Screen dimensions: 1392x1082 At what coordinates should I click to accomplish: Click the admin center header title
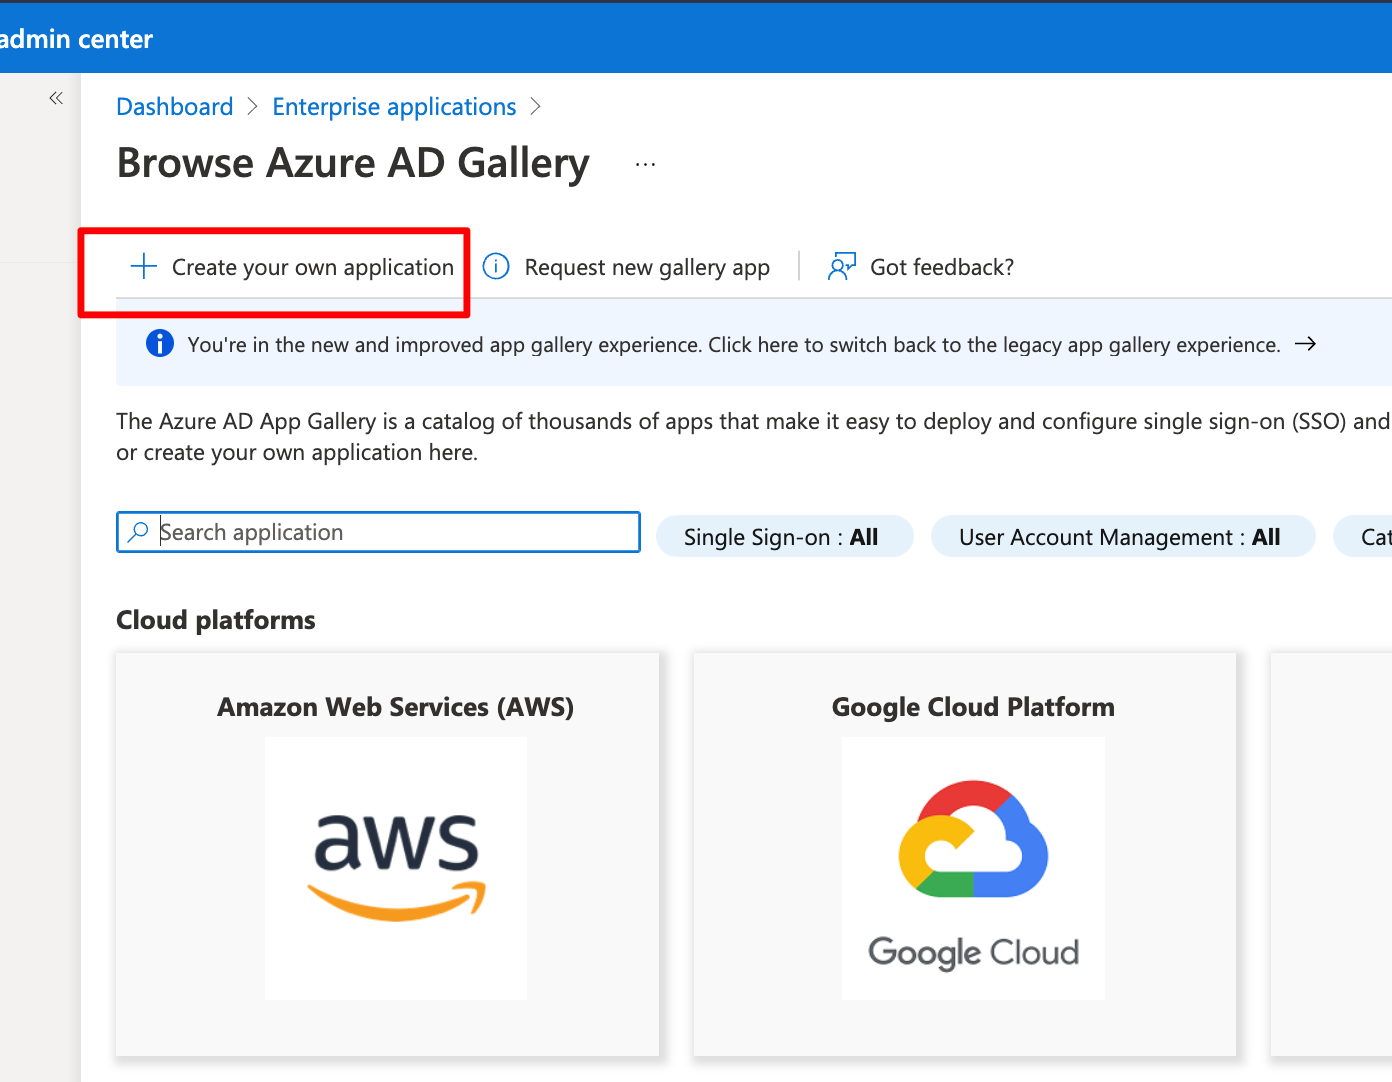pyautogui.click(x=76, y=39)
